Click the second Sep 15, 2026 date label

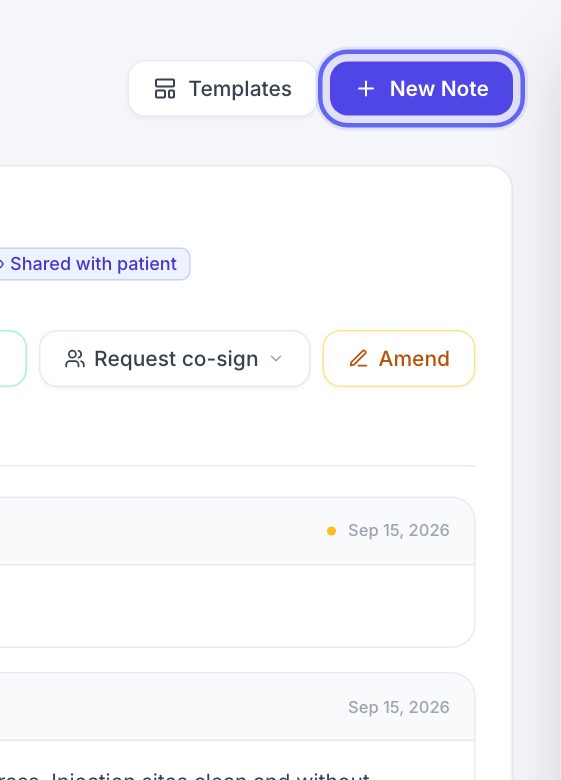[x=398, y=707]
